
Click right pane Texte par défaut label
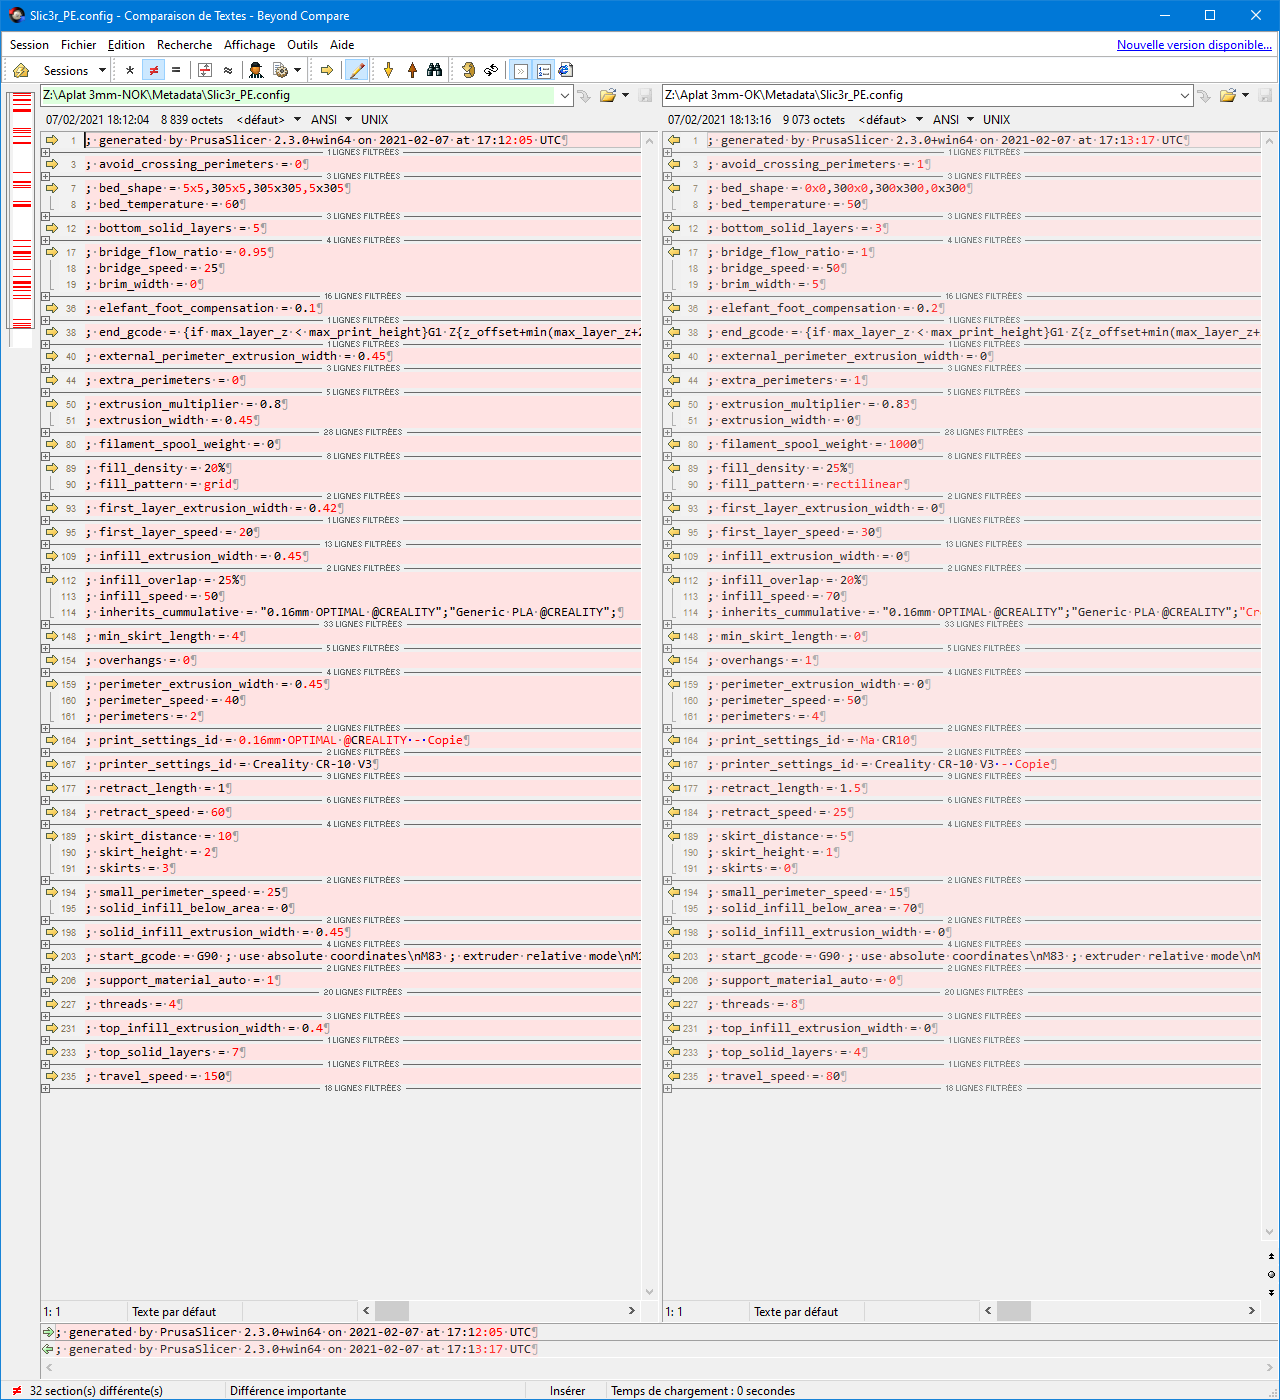[x=796, y=1312]
